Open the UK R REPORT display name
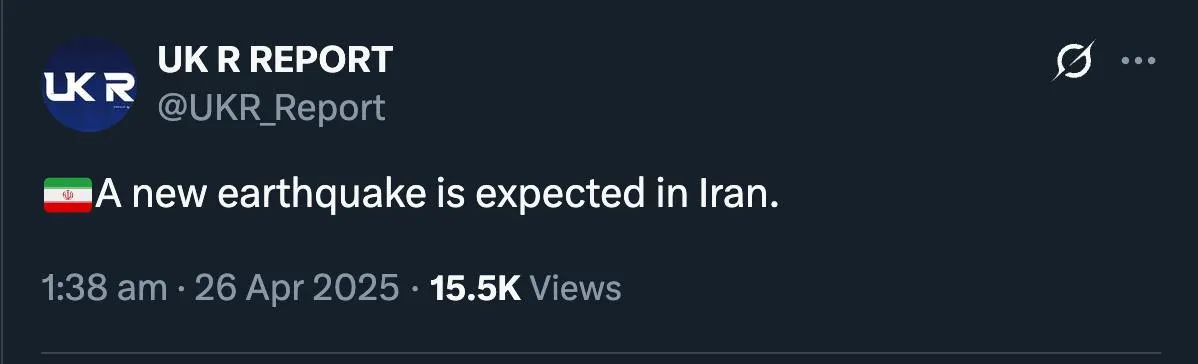 [x=275, y=60]
